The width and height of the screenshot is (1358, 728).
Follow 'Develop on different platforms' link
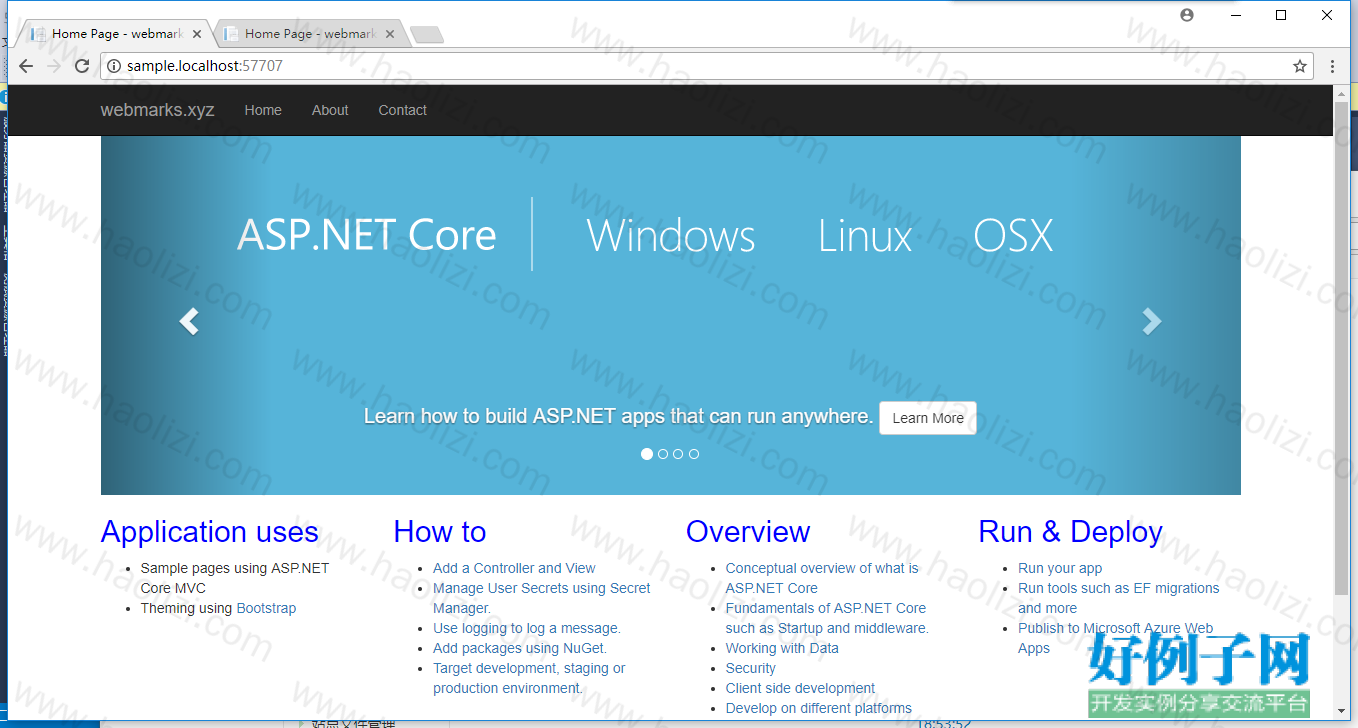819,708
